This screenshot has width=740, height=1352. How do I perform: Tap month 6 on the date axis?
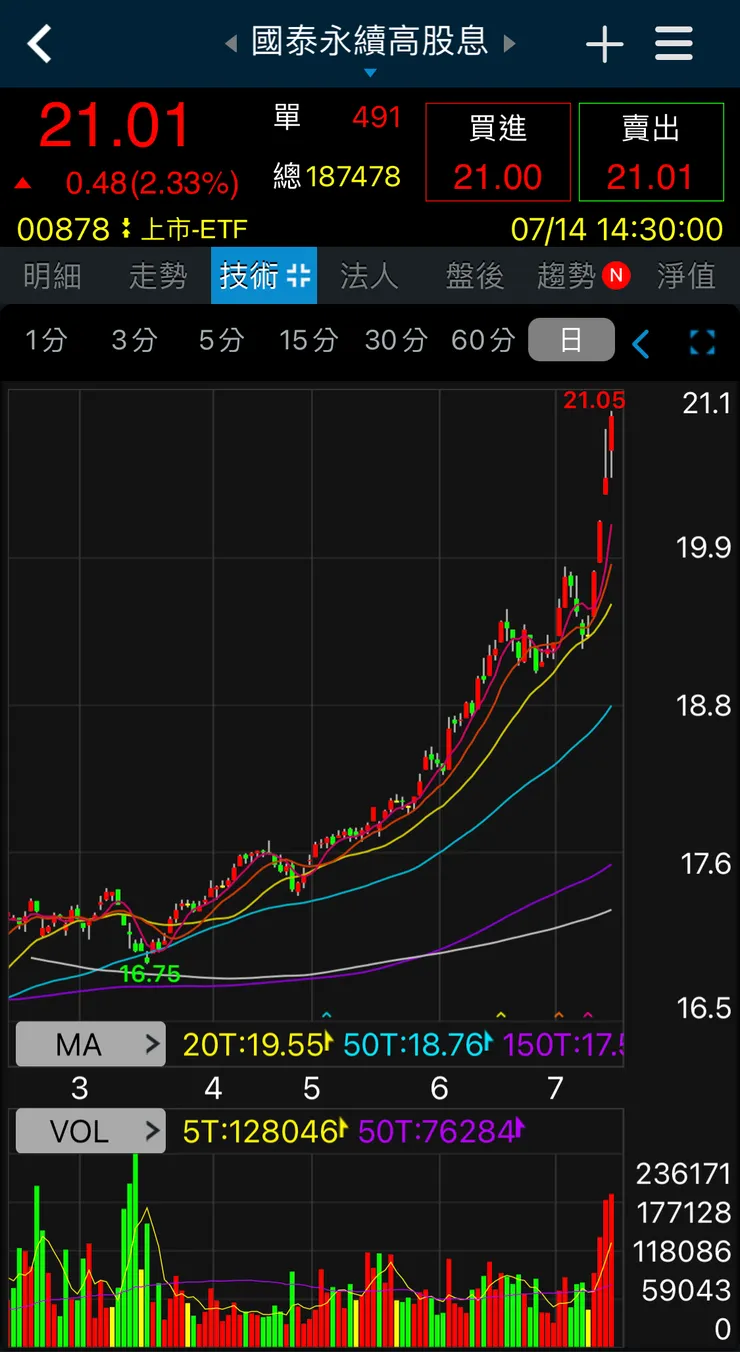click(439, 1088)
